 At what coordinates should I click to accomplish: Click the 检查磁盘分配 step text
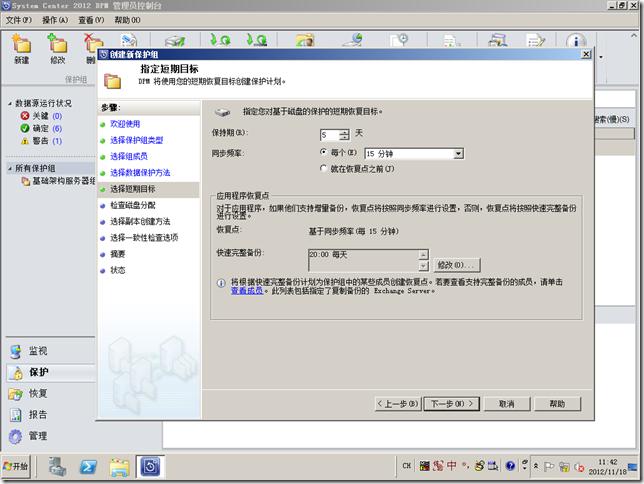point(133,205)
